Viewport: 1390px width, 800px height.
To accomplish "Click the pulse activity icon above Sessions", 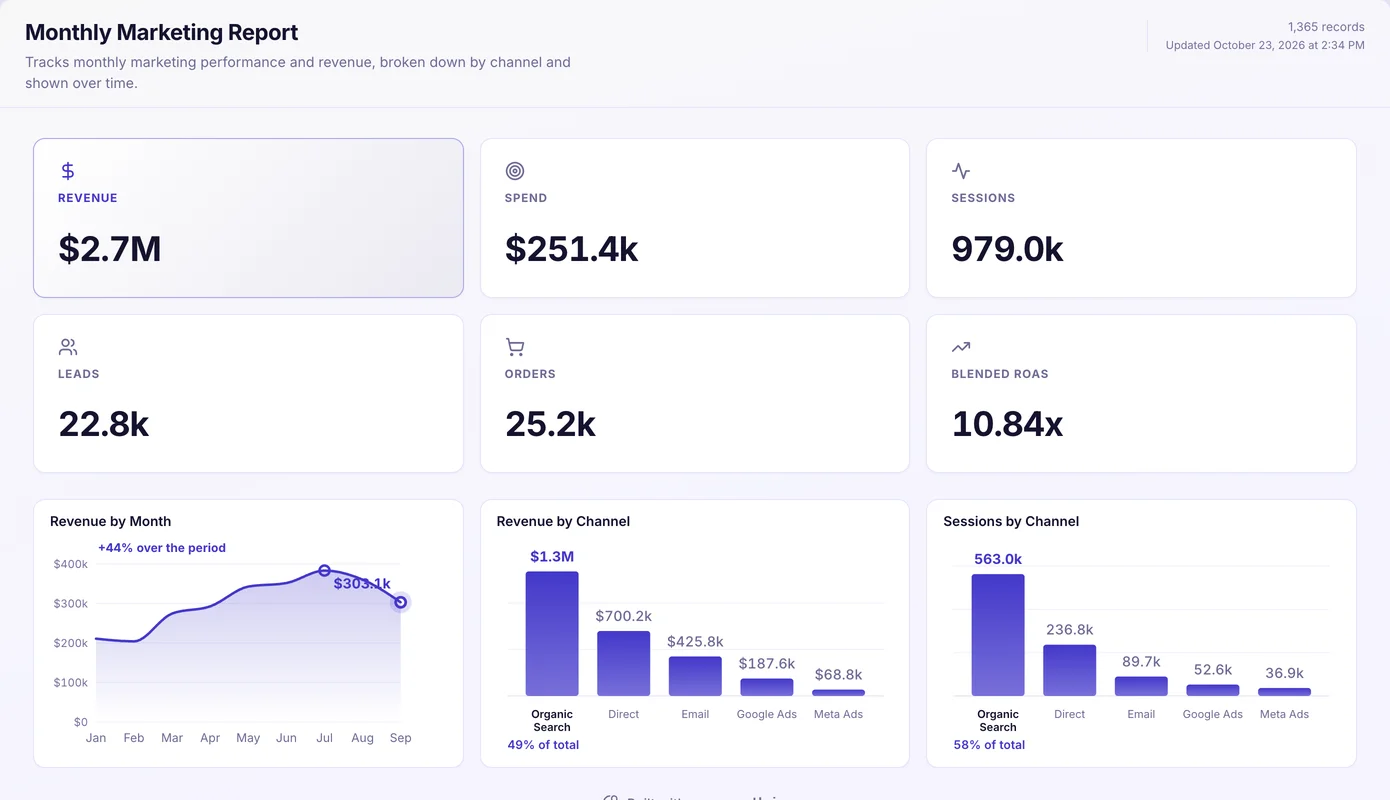I will point(961,171).
